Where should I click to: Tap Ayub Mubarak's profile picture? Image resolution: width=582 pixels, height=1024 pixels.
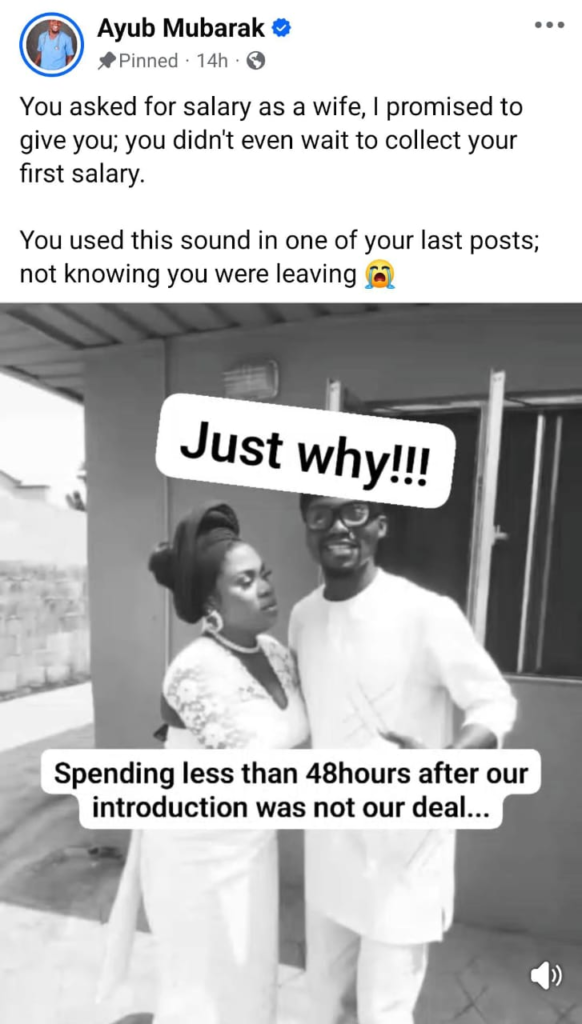52,44
